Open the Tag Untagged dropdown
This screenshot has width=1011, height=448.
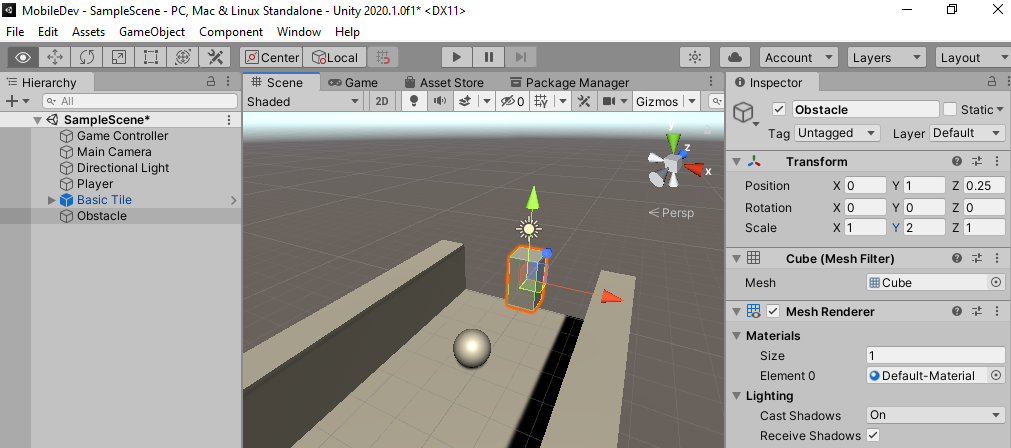pos(837,133)
